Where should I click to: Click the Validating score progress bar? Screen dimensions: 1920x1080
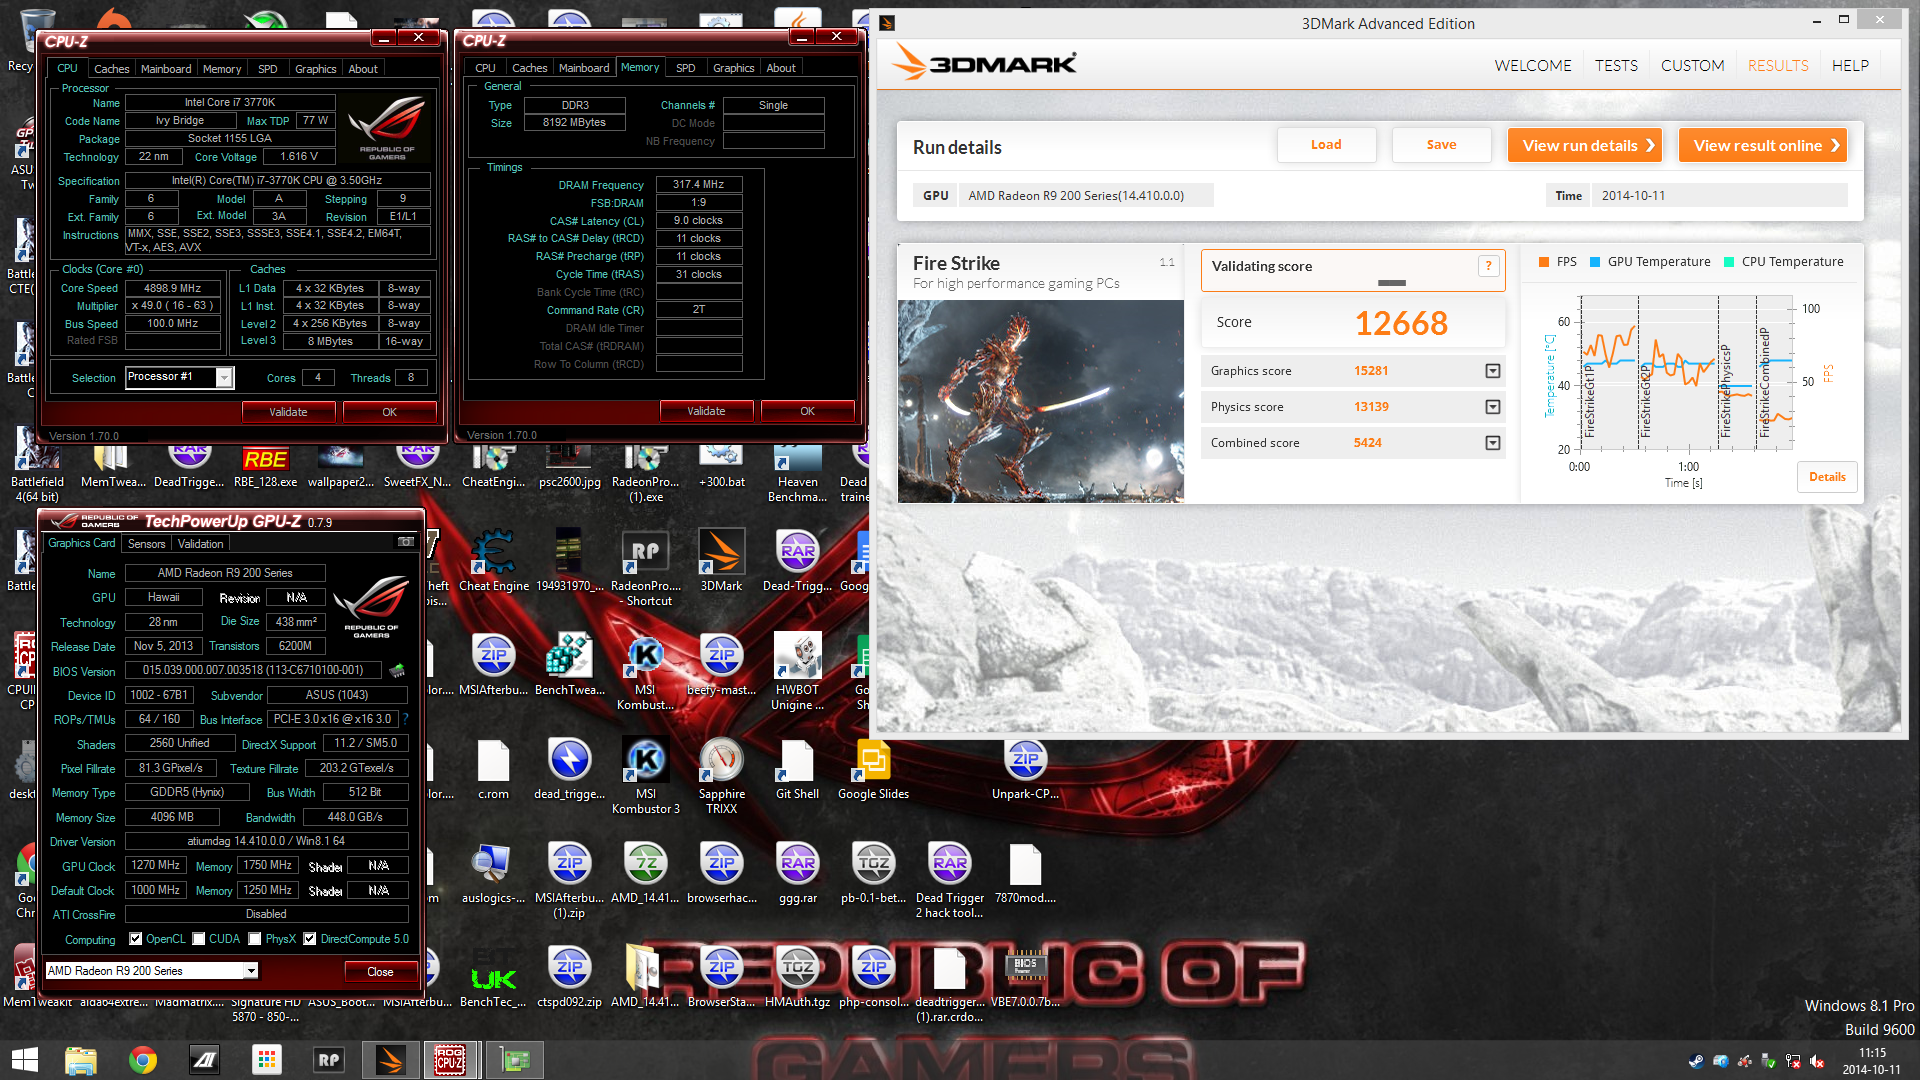pos(1391,283)
